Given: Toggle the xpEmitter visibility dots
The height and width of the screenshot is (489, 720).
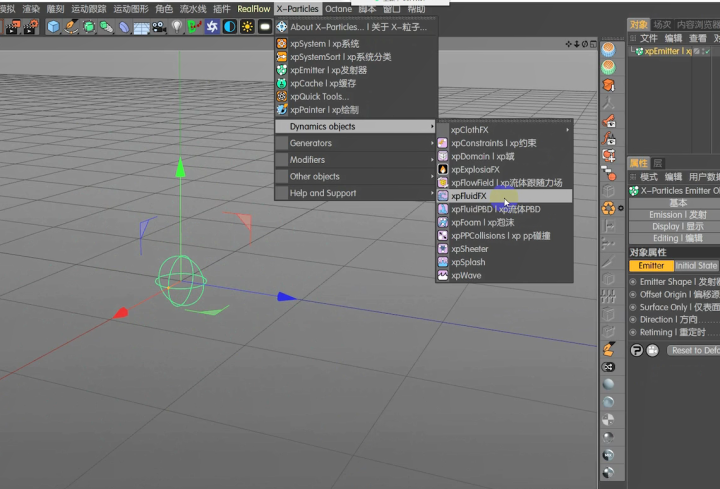Looking at the screenshot, I should click(703, 51).
